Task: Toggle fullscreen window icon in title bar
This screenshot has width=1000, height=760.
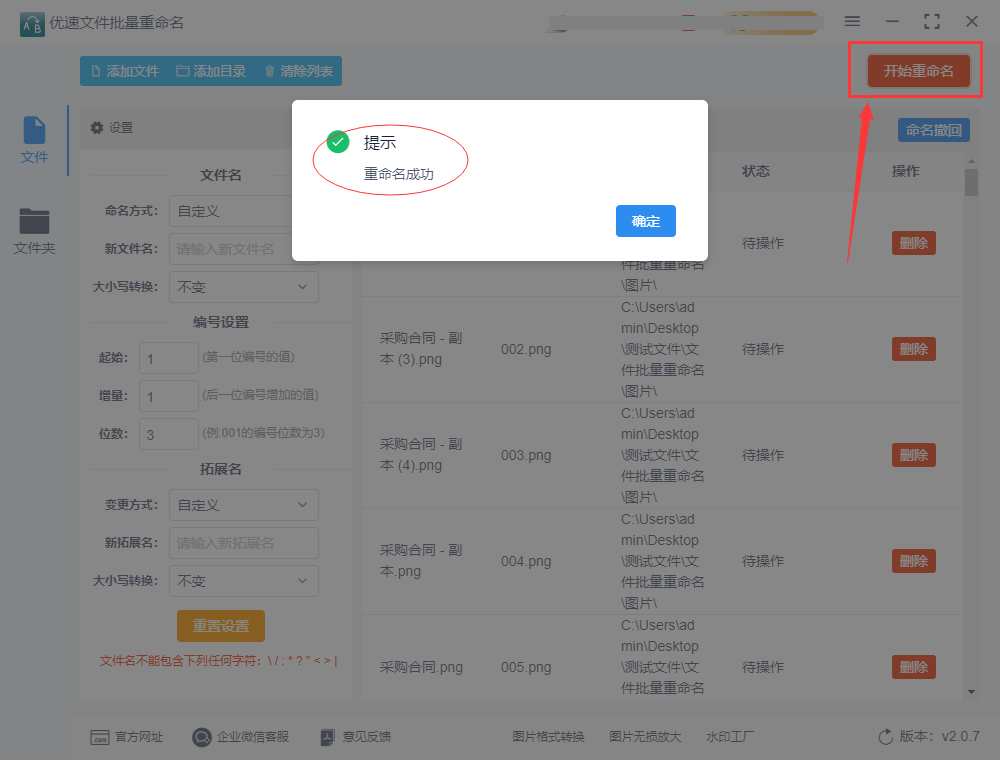Action: click(932, 21)
